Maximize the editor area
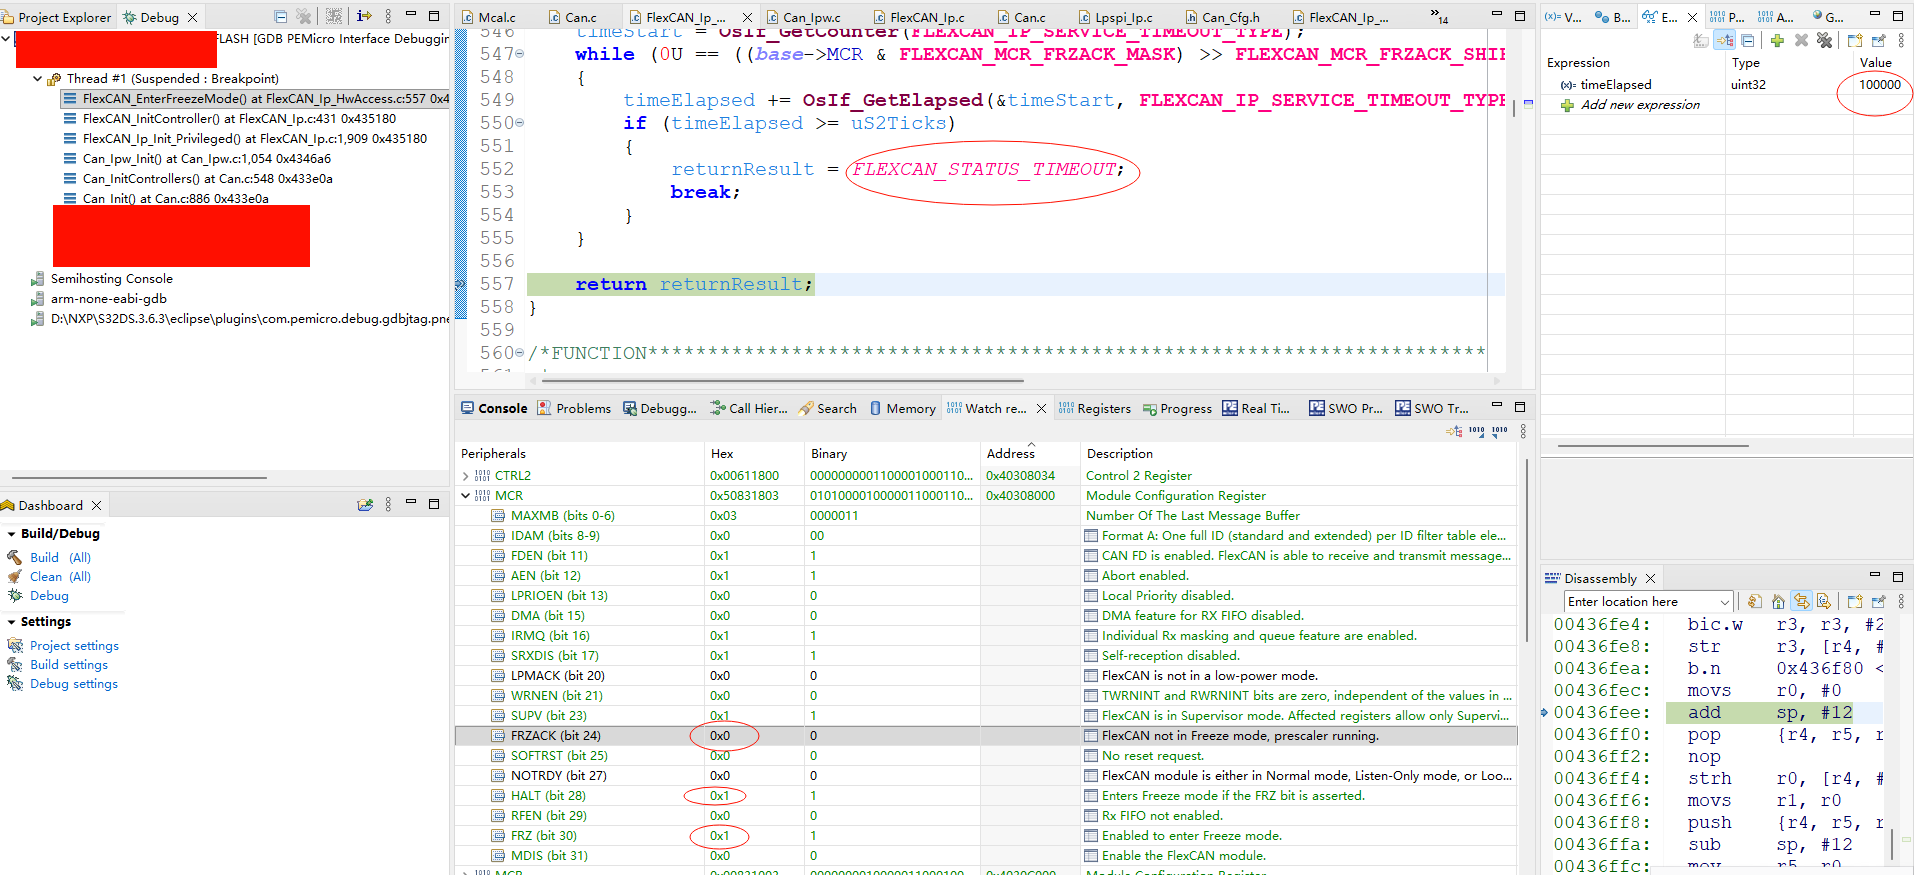This screenshot has width=1914, height=875. point(1520,15)
